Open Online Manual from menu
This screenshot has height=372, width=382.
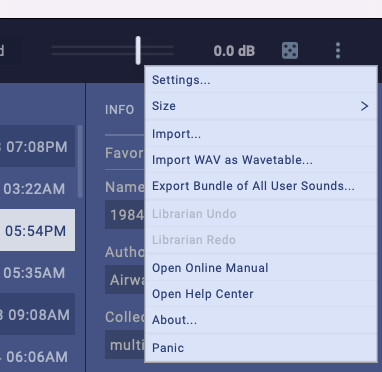(x=261, y=268)
